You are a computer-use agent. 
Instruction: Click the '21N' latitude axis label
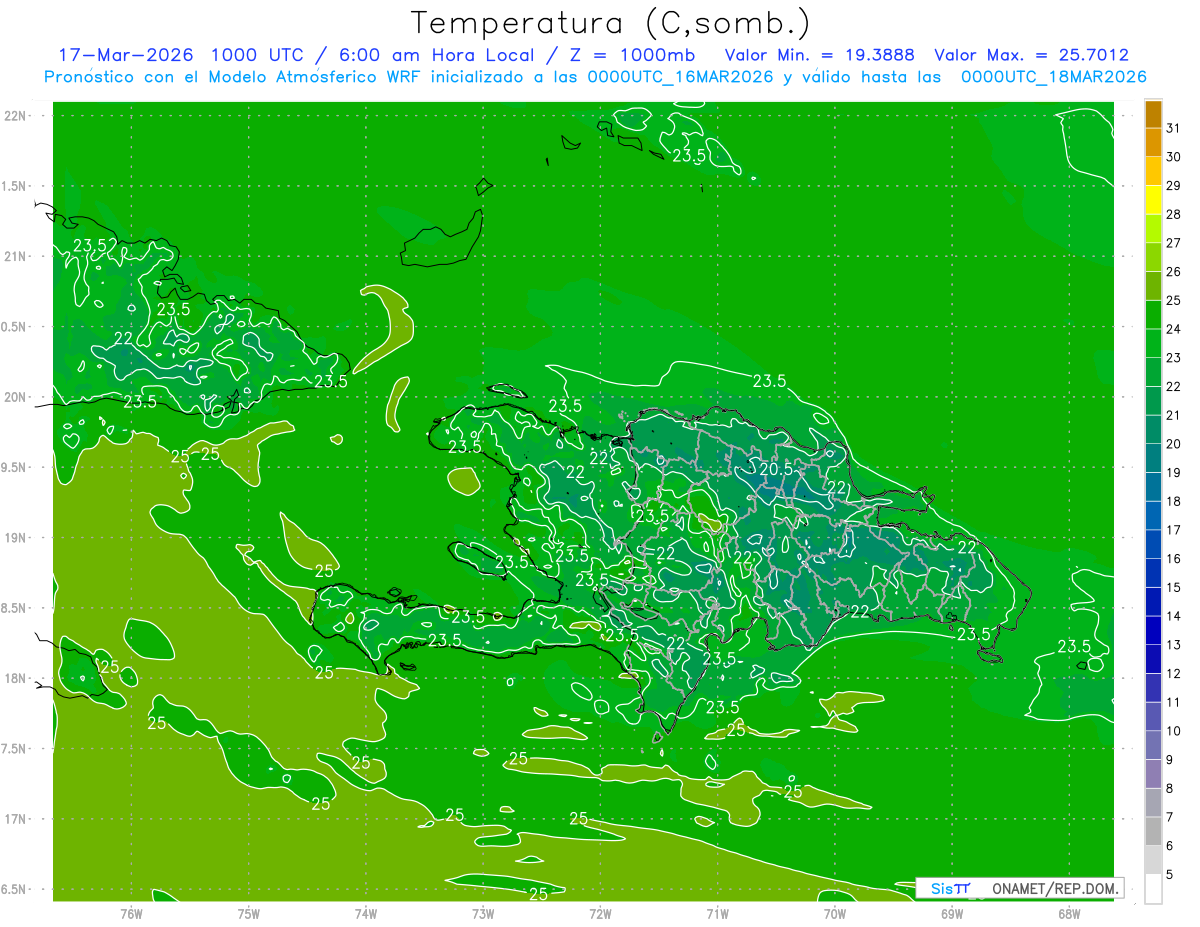coord(15,256)
